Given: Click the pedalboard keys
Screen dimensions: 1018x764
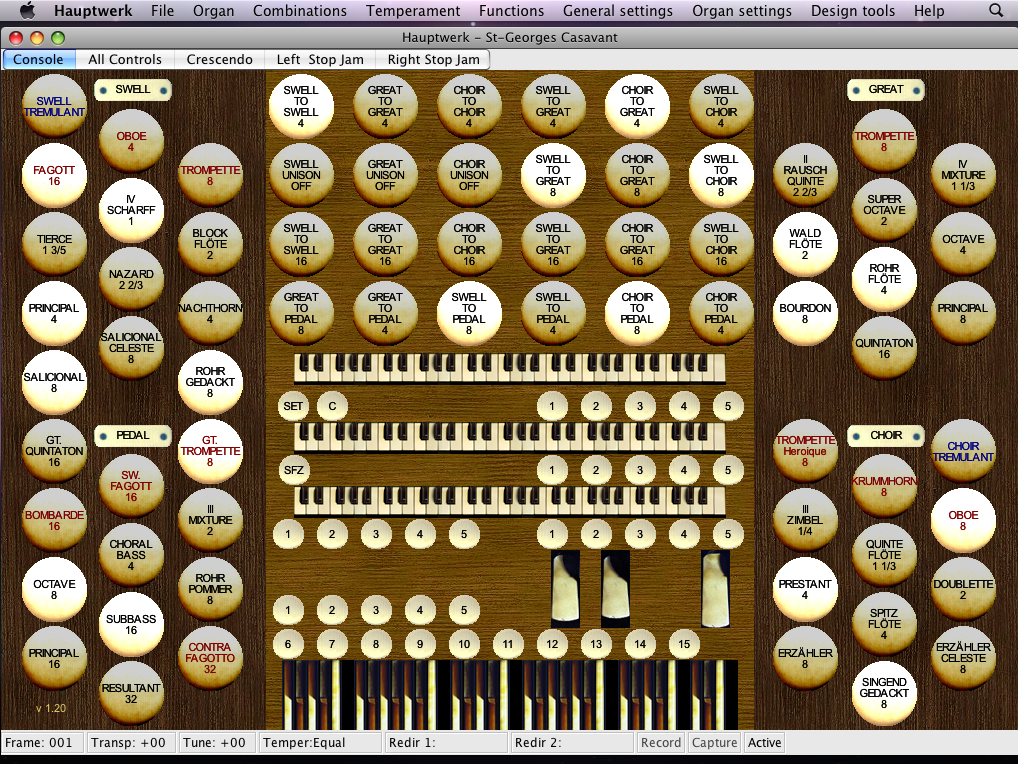Looking at the screenshot, I should coord(510,695).
